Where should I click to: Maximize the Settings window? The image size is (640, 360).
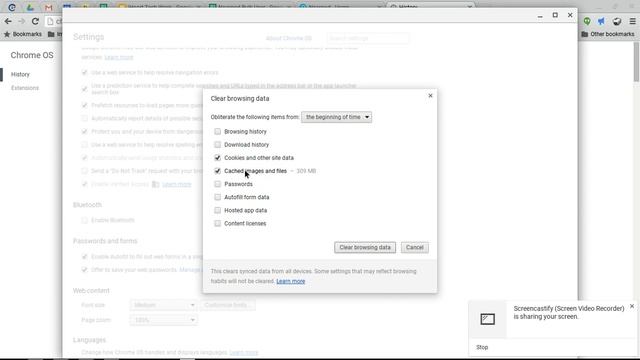point(555,15)
